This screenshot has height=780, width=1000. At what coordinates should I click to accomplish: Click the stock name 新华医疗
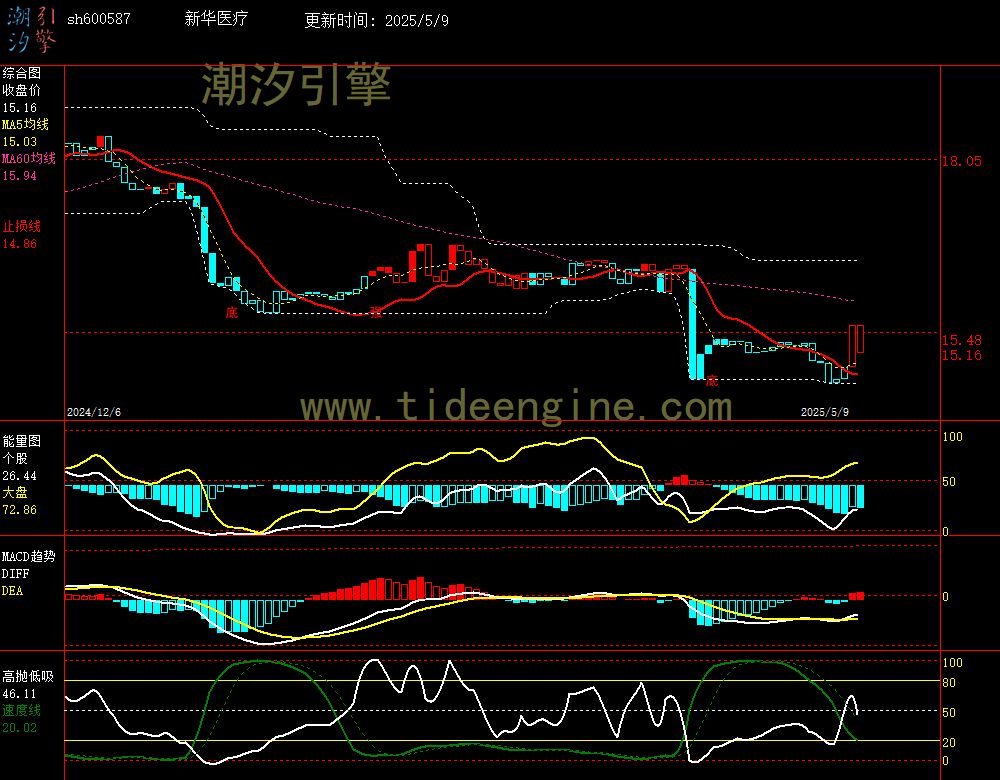point(216,18)
